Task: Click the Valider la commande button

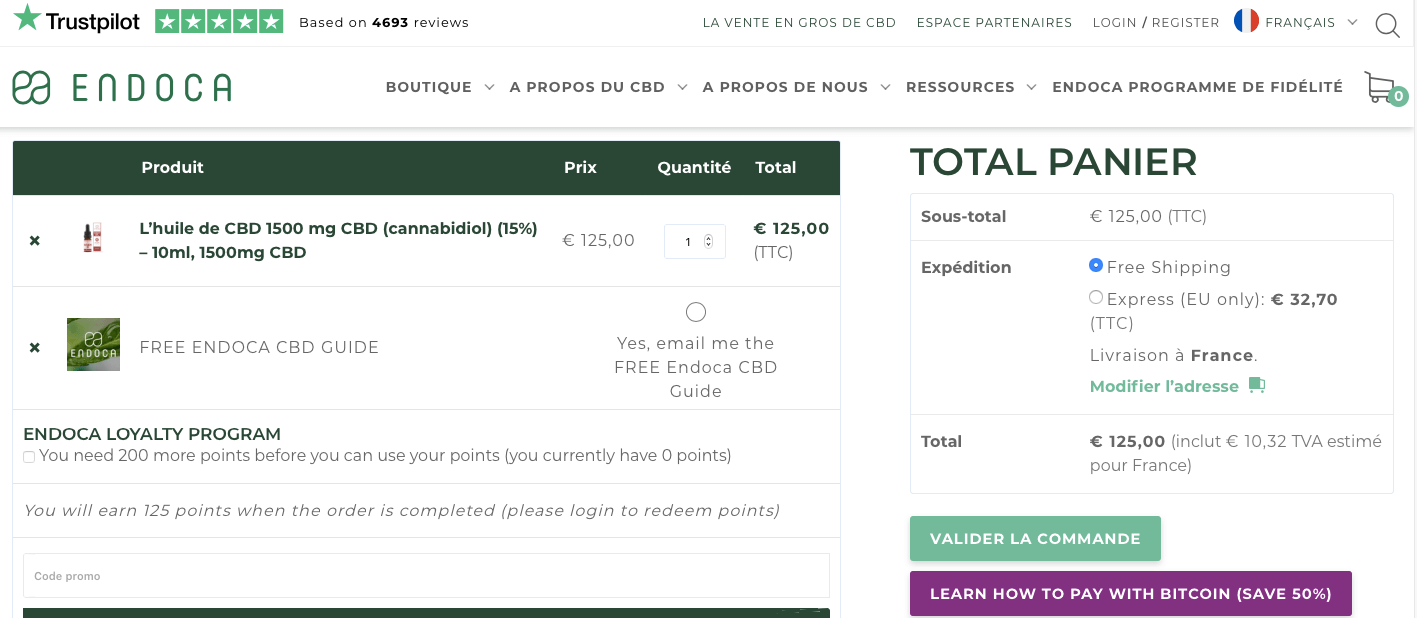Action: (x=1035, y=539)
